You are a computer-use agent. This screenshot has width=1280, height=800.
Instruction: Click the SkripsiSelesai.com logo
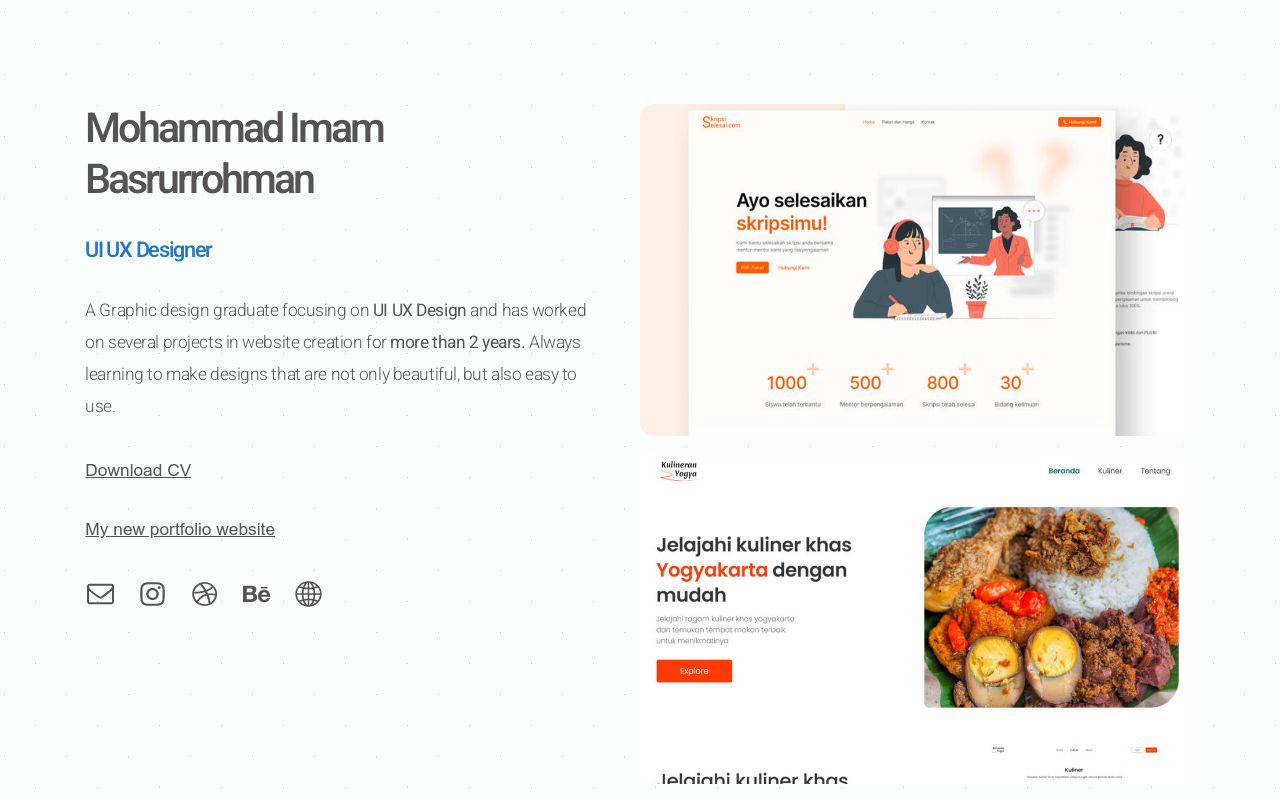coord(719,120)
